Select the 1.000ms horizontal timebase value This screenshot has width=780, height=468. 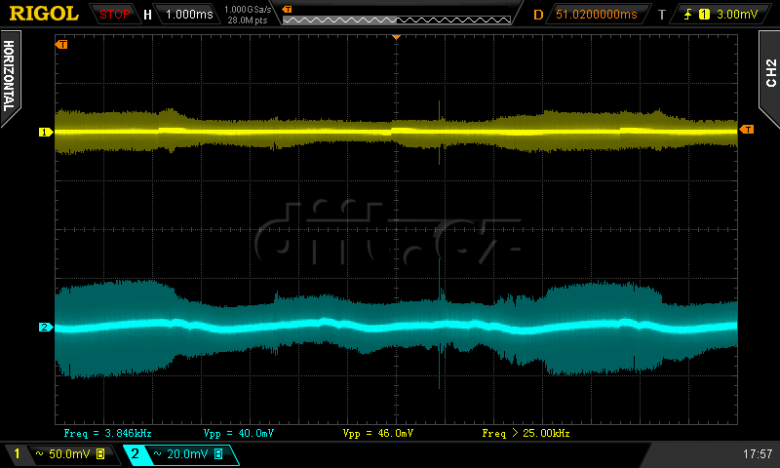coord(188,15)
